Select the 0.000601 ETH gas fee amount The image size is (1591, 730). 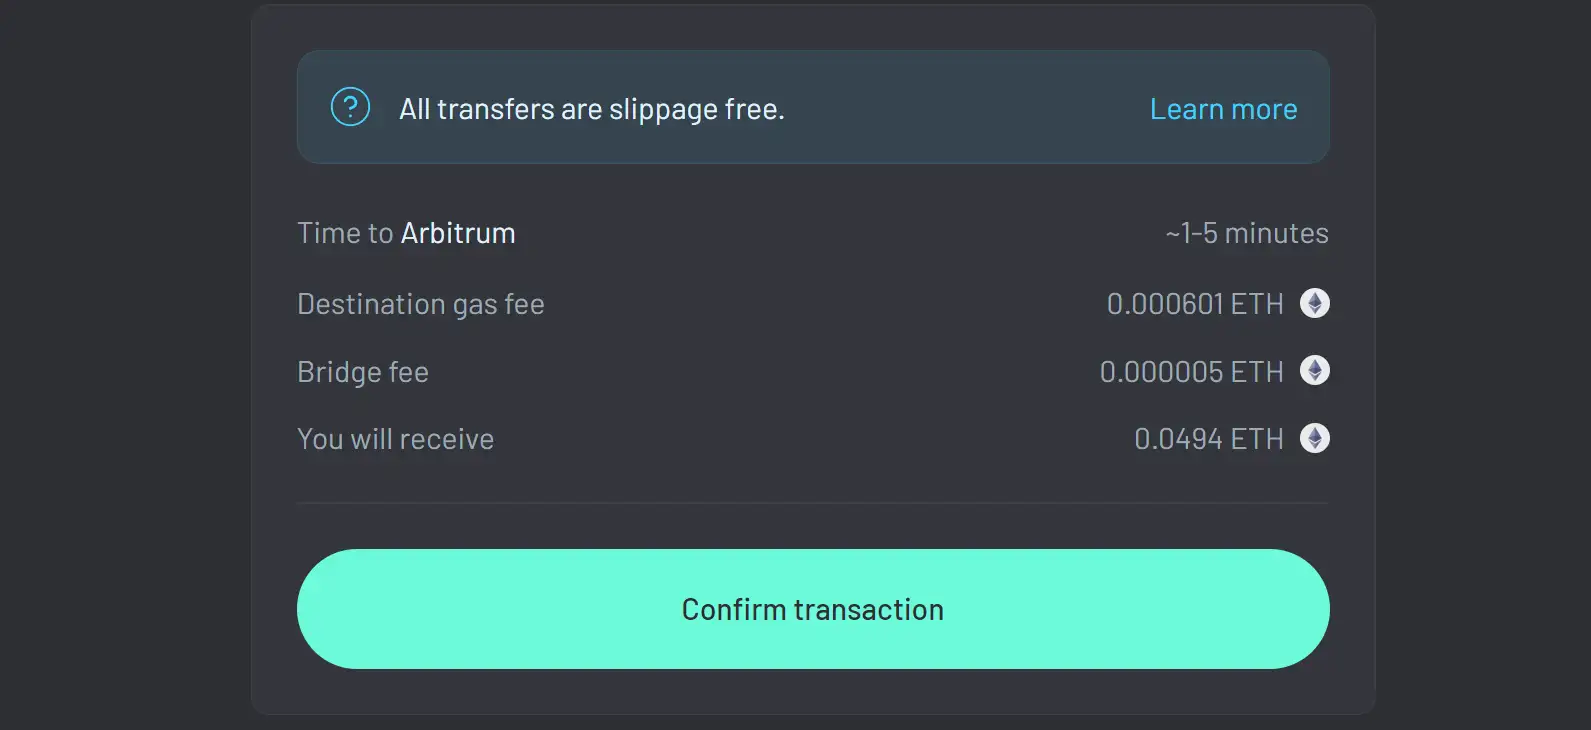click(x=1194, y=304)
